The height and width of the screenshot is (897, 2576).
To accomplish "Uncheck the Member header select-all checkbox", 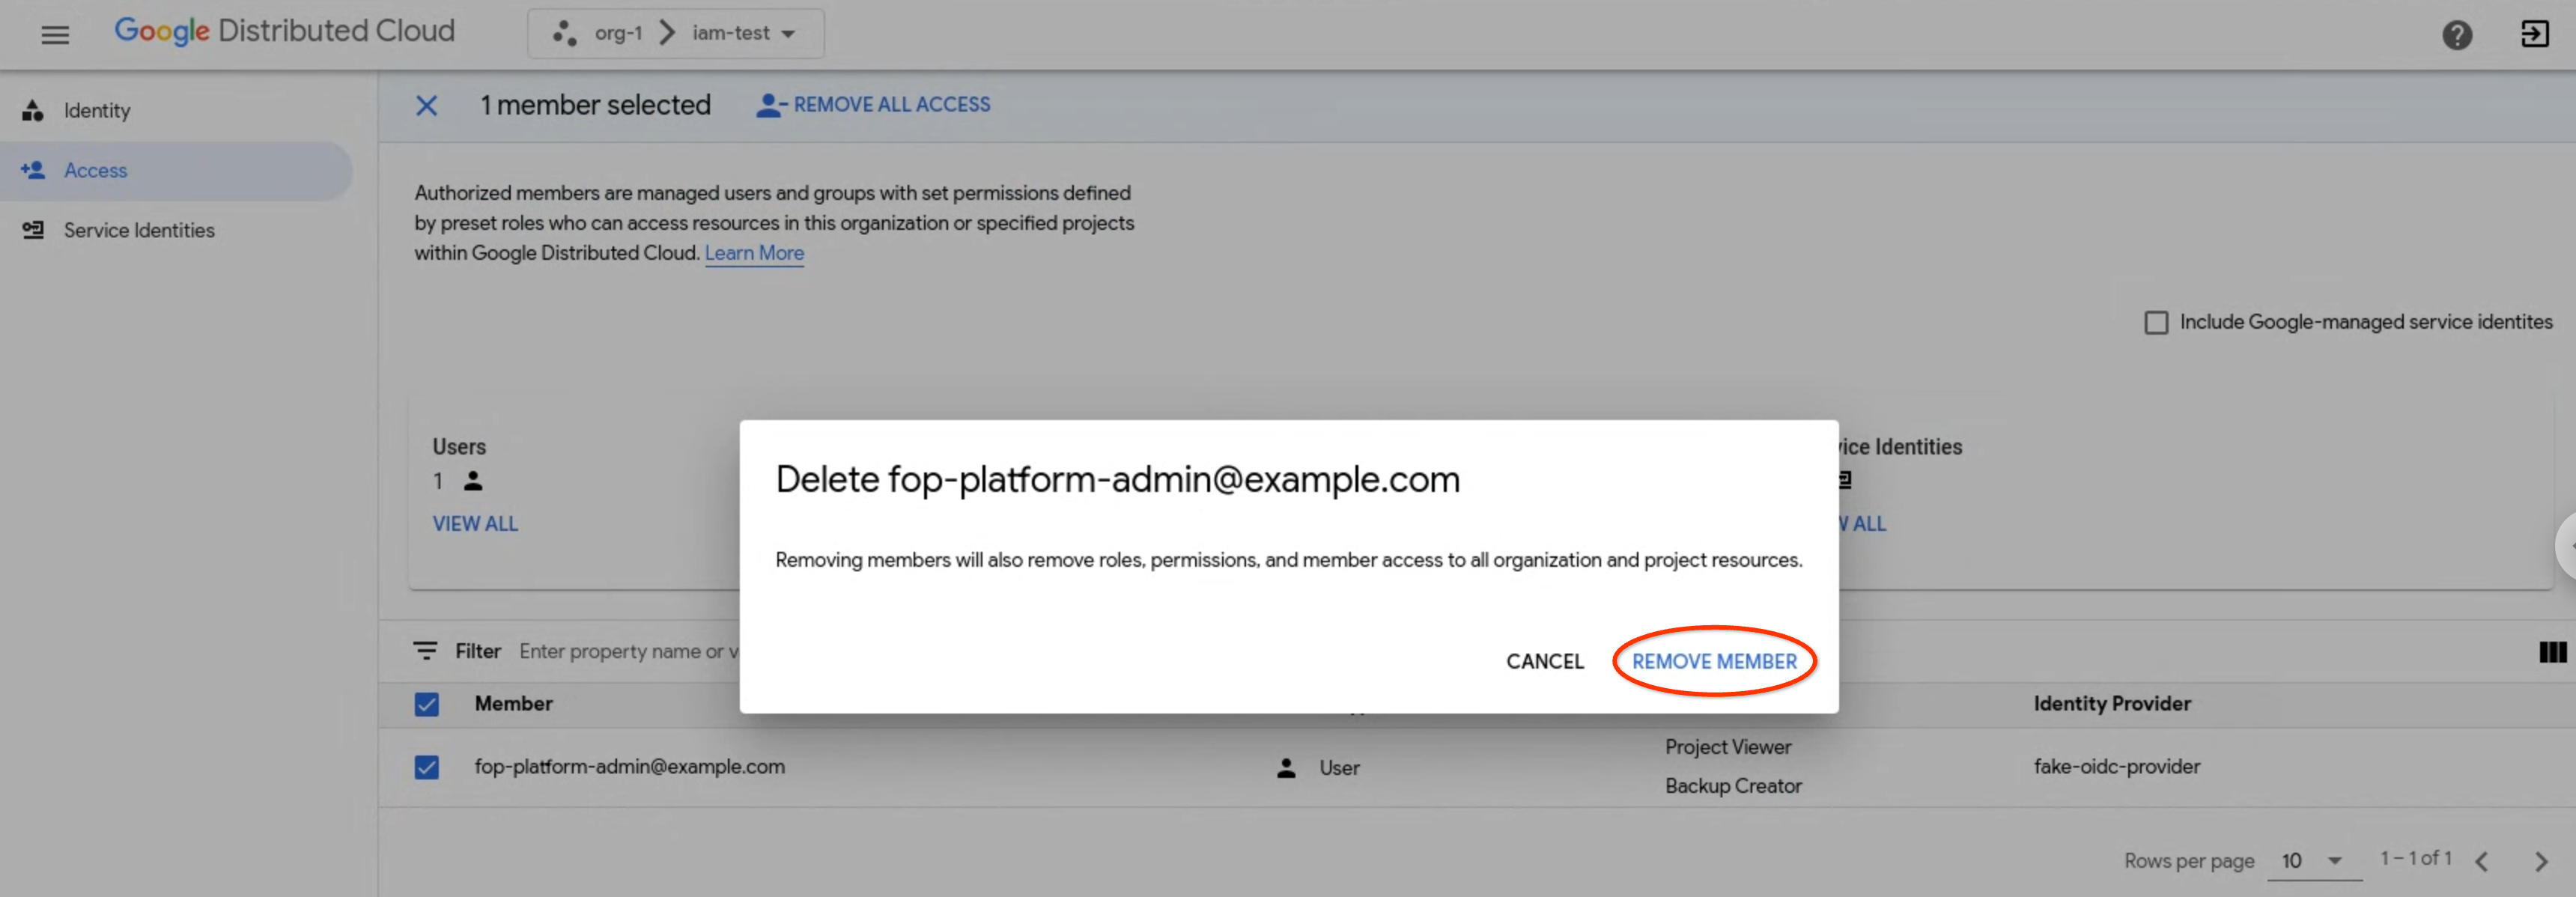I will tap(426, 704).
